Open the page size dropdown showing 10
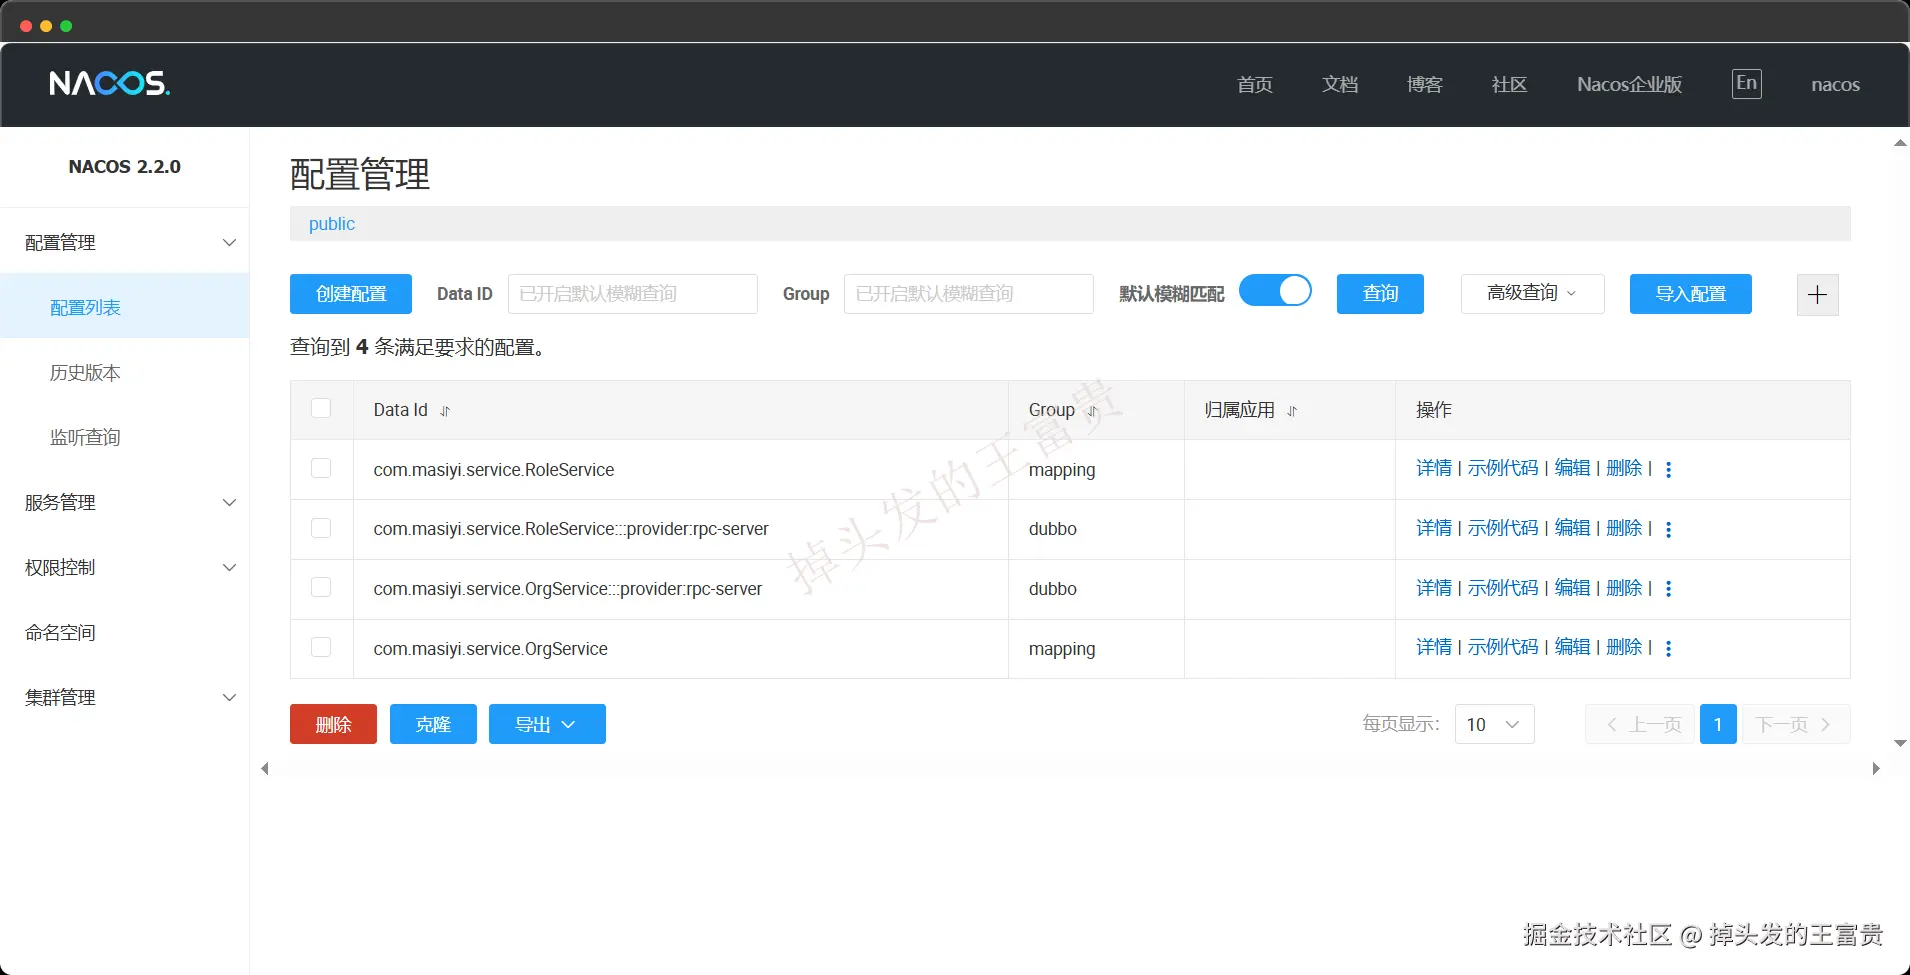The image size is (1910, 975). (x=1494, y=724)
